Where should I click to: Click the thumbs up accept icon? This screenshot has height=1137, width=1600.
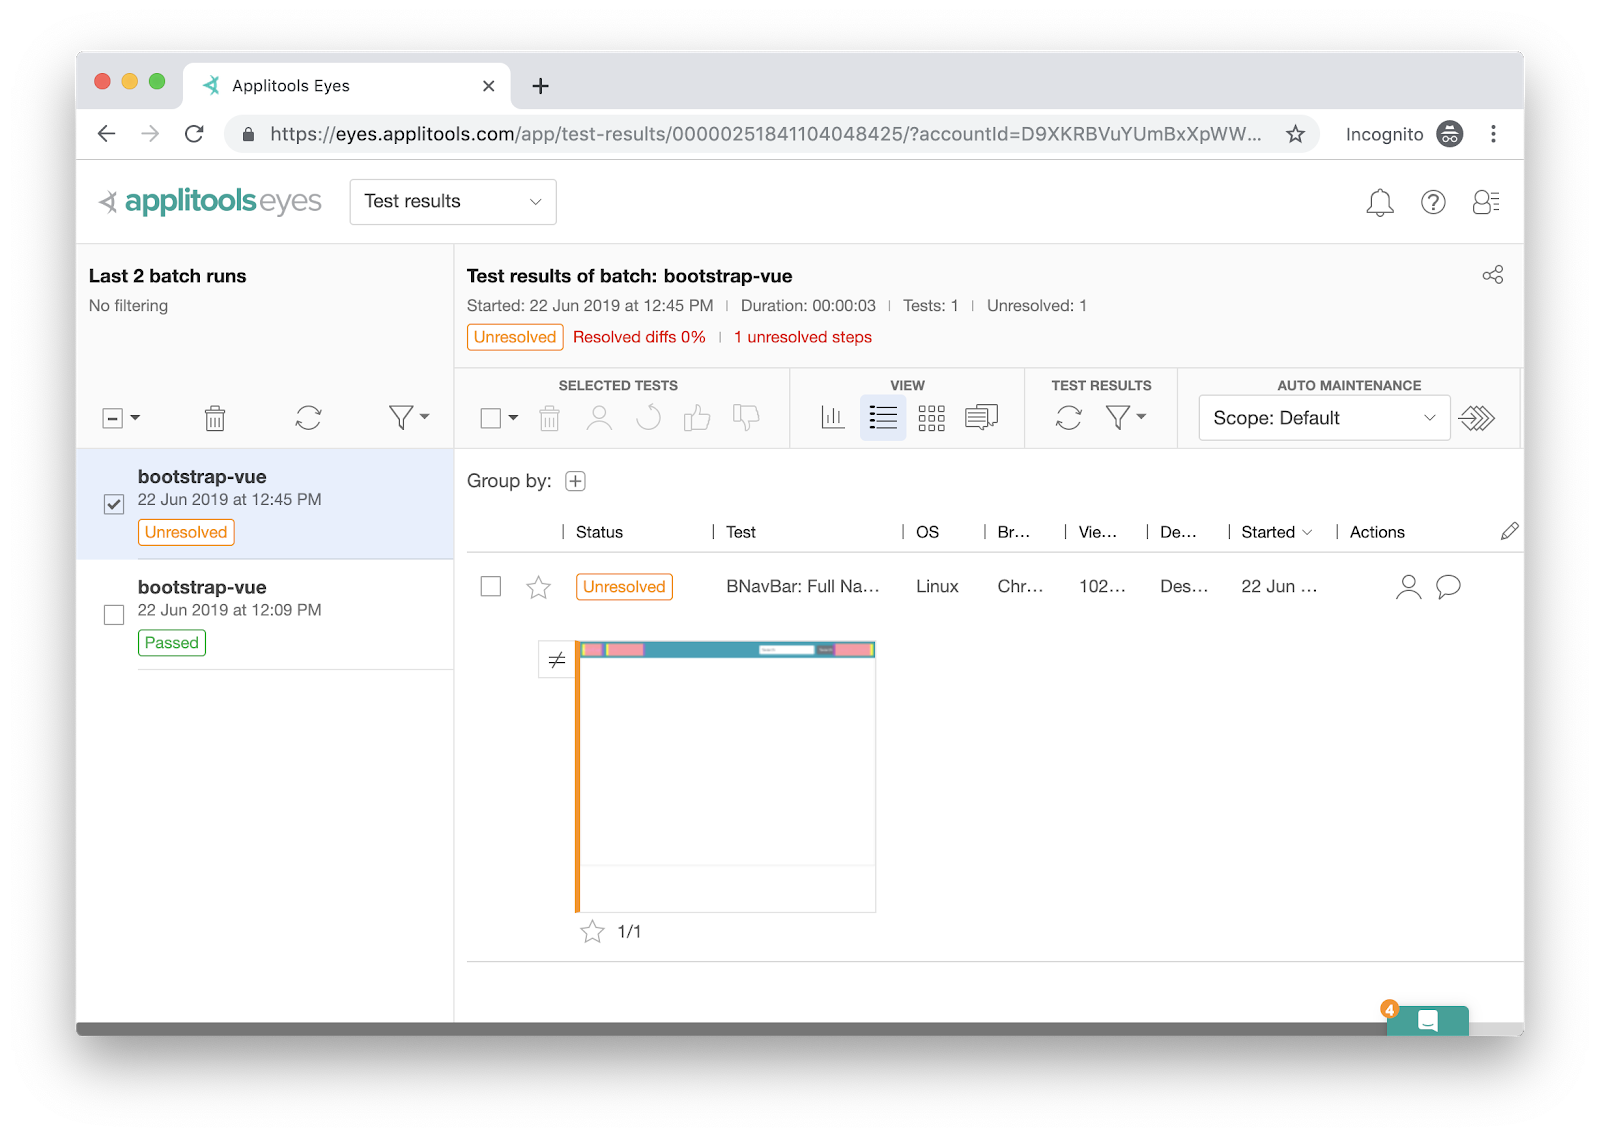697,418
